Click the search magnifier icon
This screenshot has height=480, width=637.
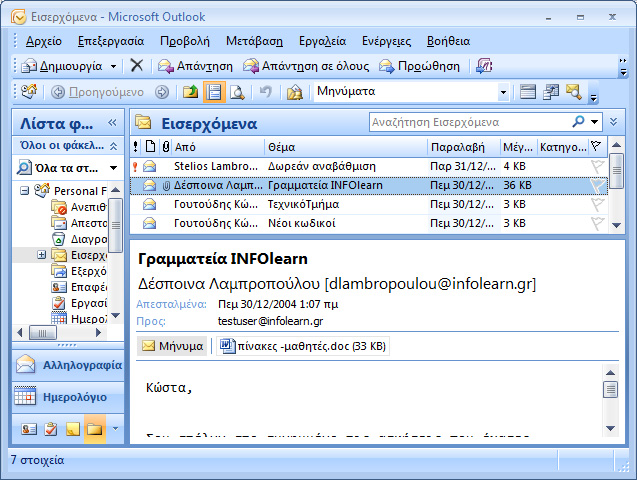[x=578, y=121]
